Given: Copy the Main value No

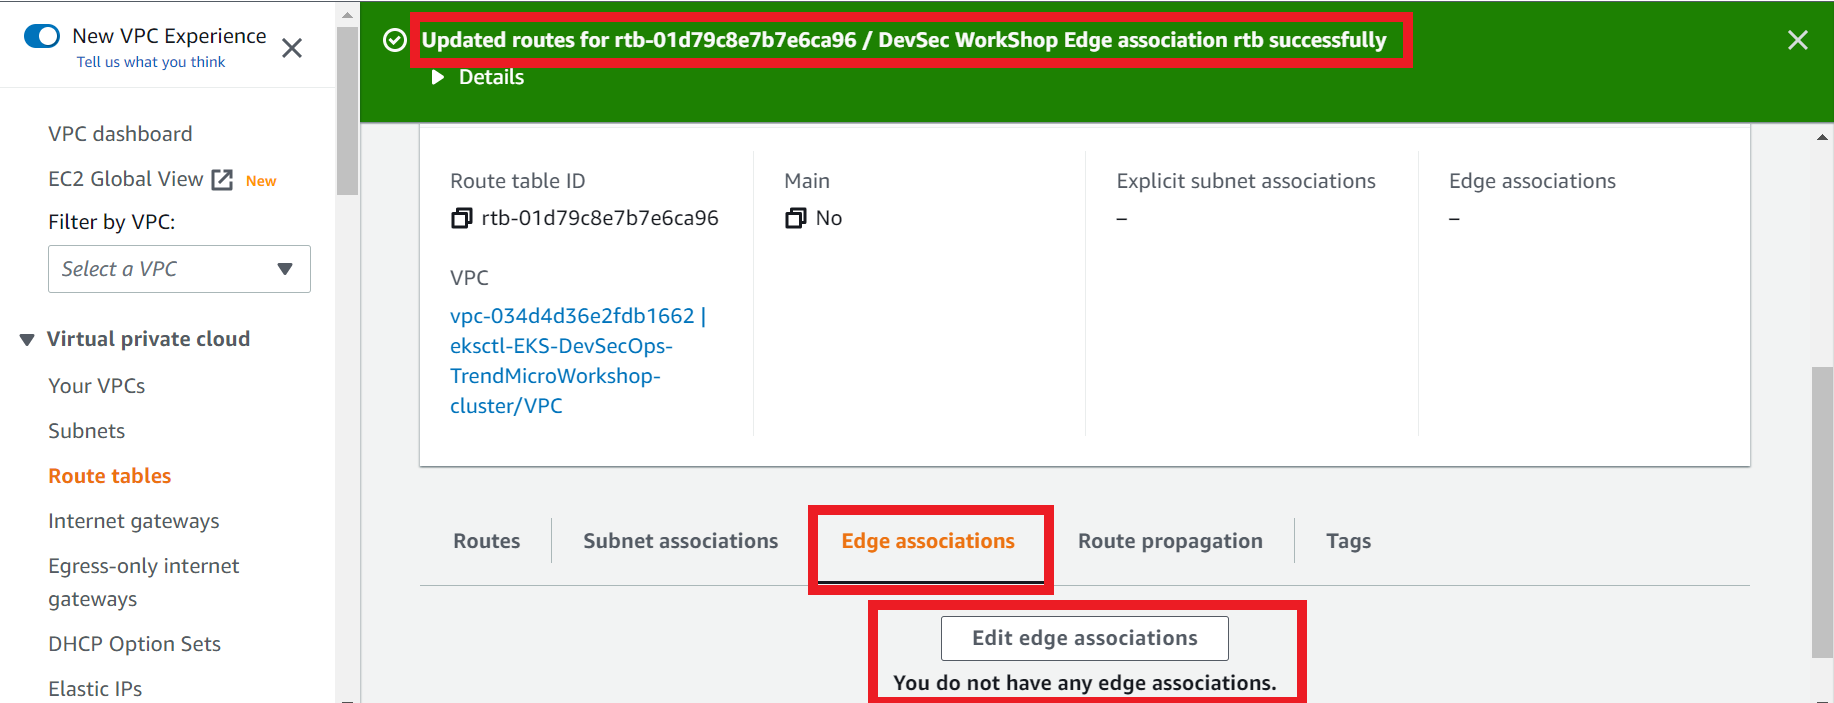Looking at the screenshot, I should click(x=795, y=218).
